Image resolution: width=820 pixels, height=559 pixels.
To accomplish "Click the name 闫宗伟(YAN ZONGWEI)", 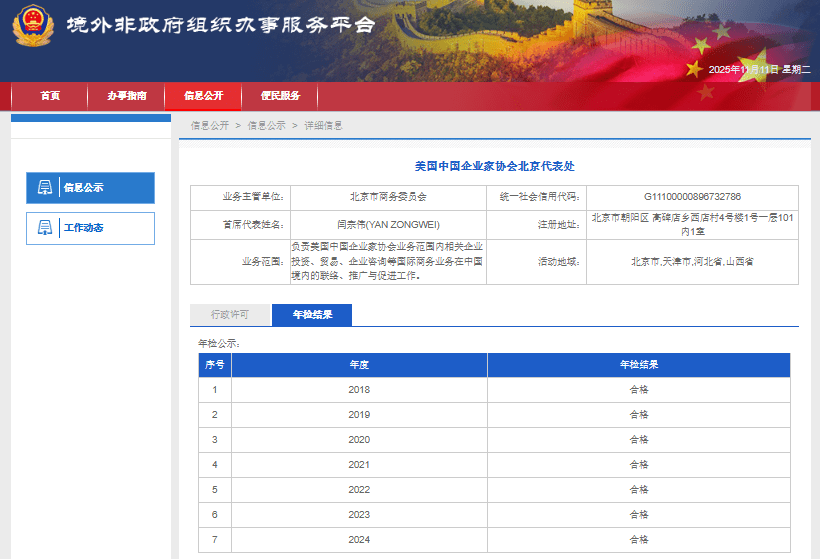I will coord(389,225).
